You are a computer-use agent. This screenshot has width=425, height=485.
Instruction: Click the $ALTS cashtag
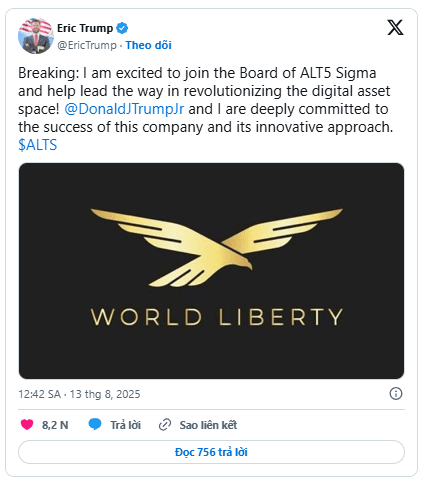(x=38, y=145)
